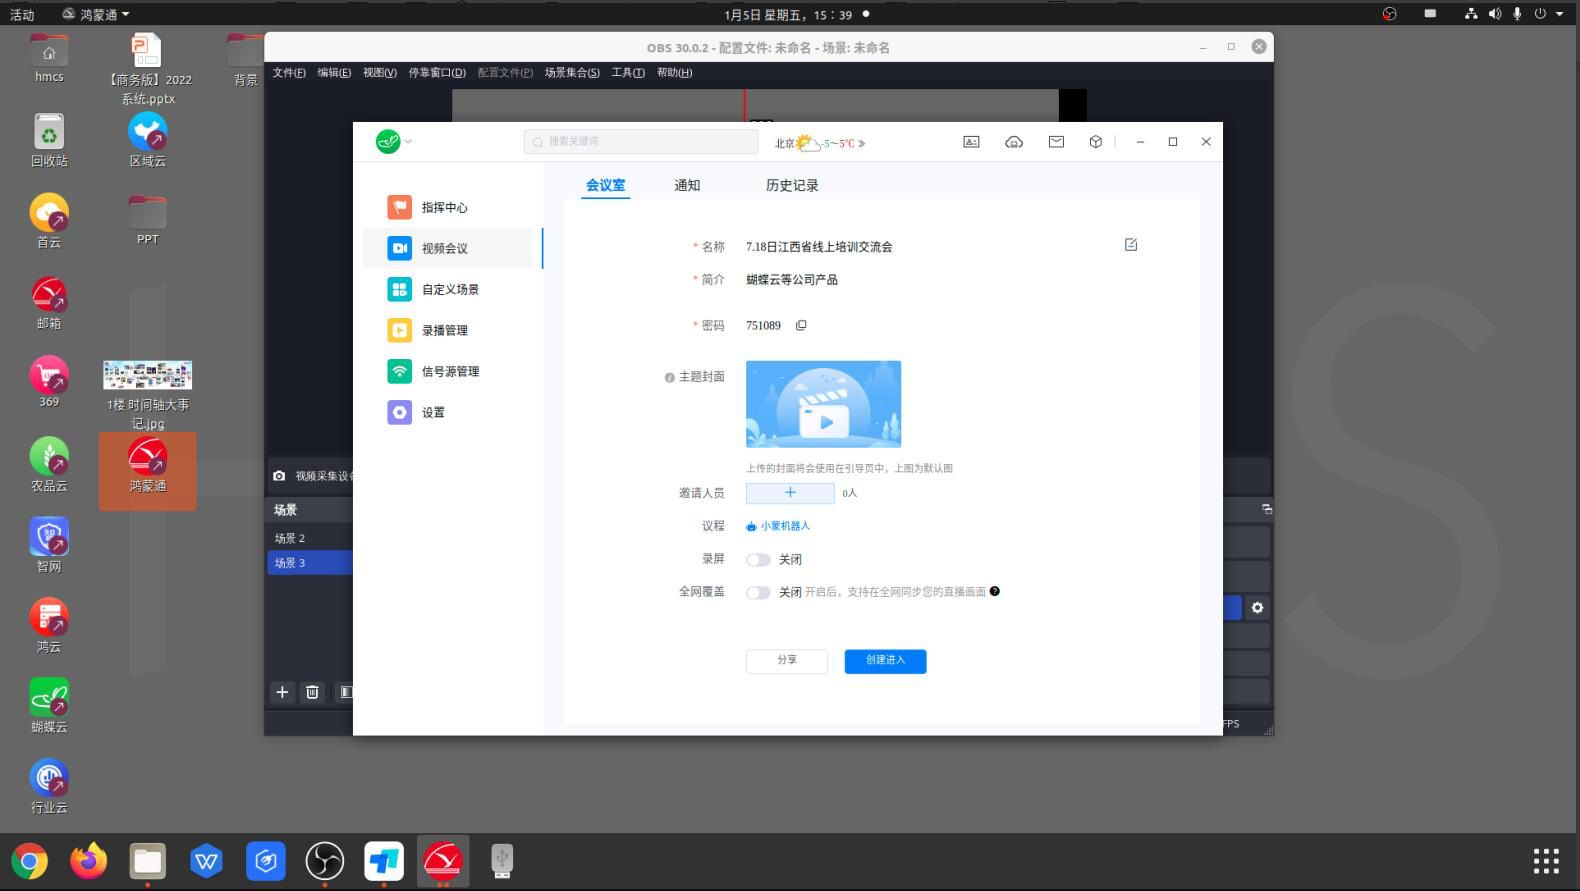The image size is (1580, 891).
Task: Expand the green profile avatar dropdown
Action: [394, 142]
